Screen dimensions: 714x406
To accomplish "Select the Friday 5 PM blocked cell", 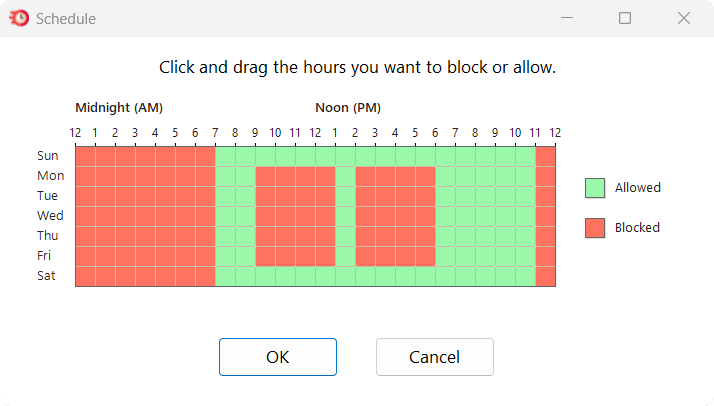I will click(x=425, y=256).
